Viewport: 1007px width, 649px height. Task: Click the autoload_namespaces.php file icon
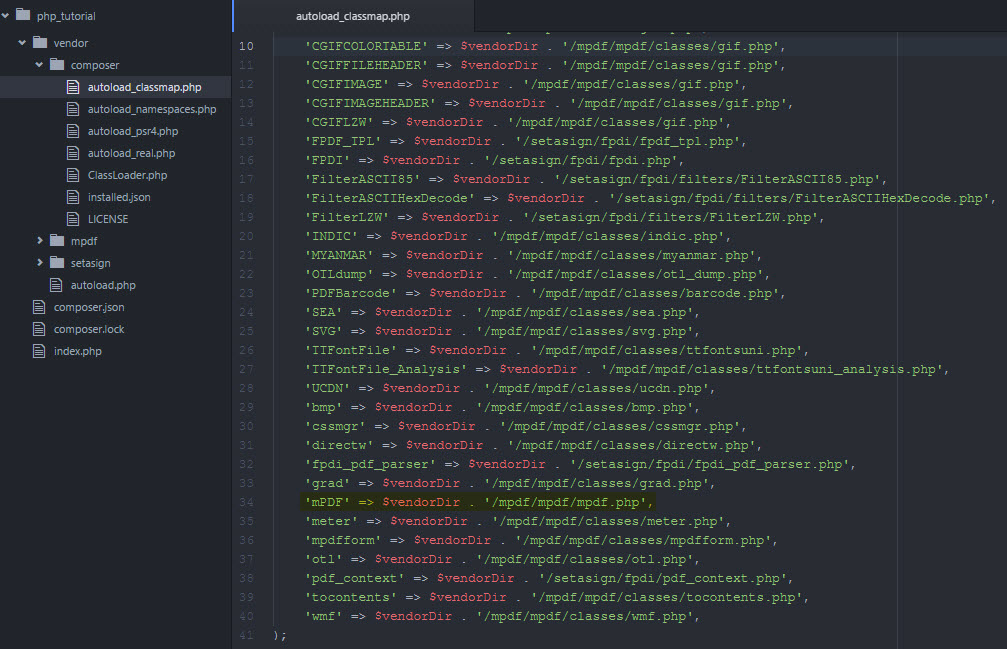tap(73, 109)
